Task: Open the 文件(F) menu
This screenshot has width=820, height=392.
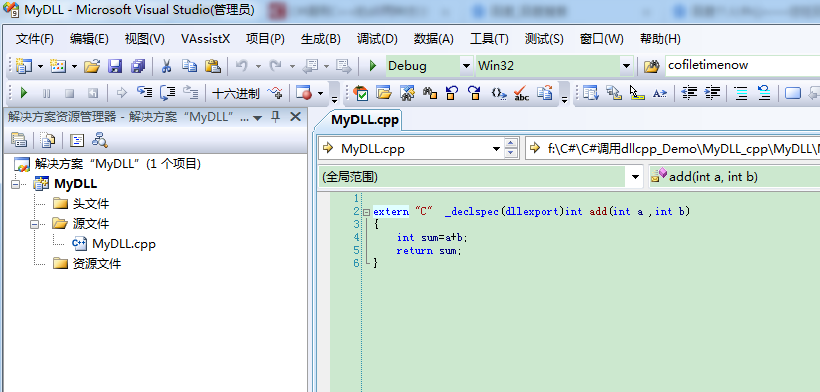Action: coord(35,39)
